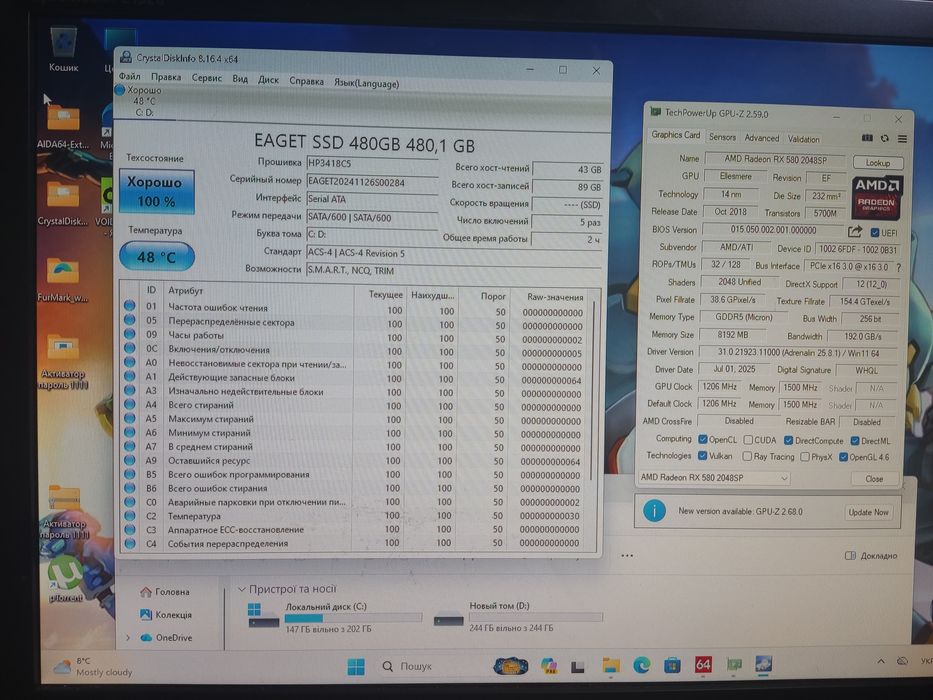This screenshot has width=933, height=700.
Task: Open the Файл menu in CrystalDiskInfo
Action: pos(130,76)
